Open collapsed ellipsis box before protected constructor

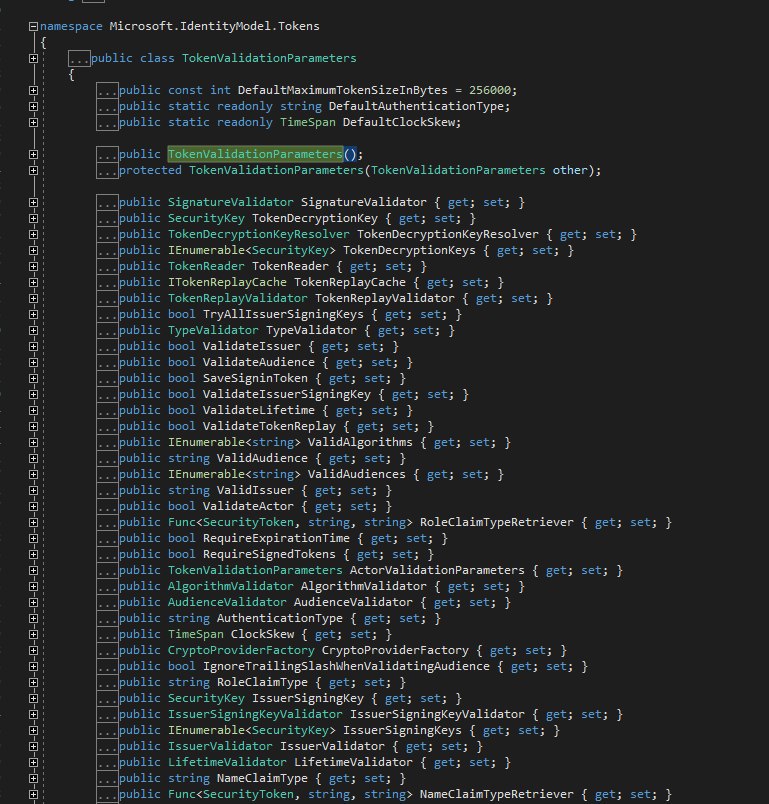tap(107, 170)
